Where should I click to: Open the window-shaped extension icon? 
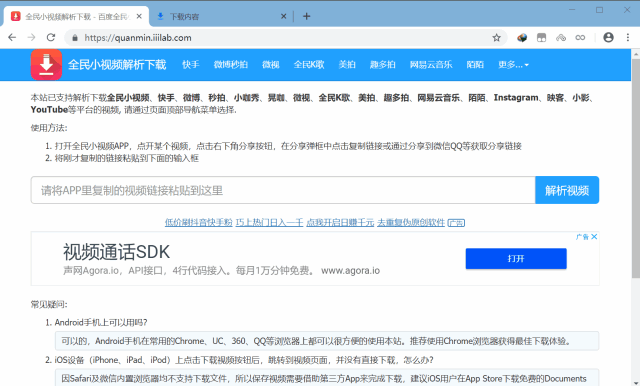coord(541,38)
